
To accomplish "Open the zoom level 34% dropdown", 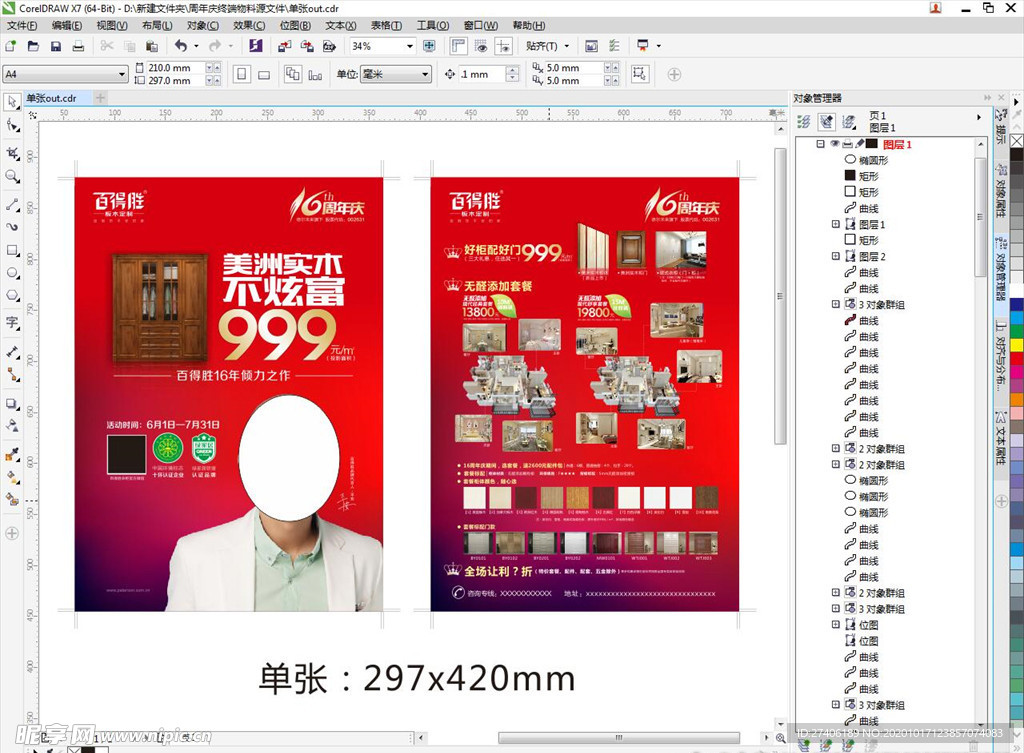I will point(409,46).
